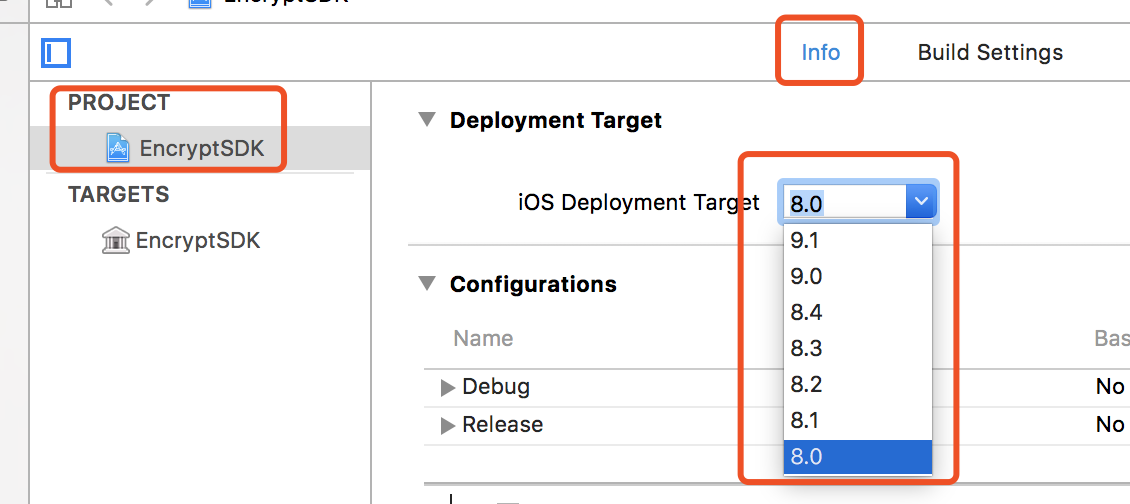The height and width of the screenshot is (504, 1130).
Task: Select EncryptSDK under TARGETS
Action: pyautogui.click(x=197, y=240)
